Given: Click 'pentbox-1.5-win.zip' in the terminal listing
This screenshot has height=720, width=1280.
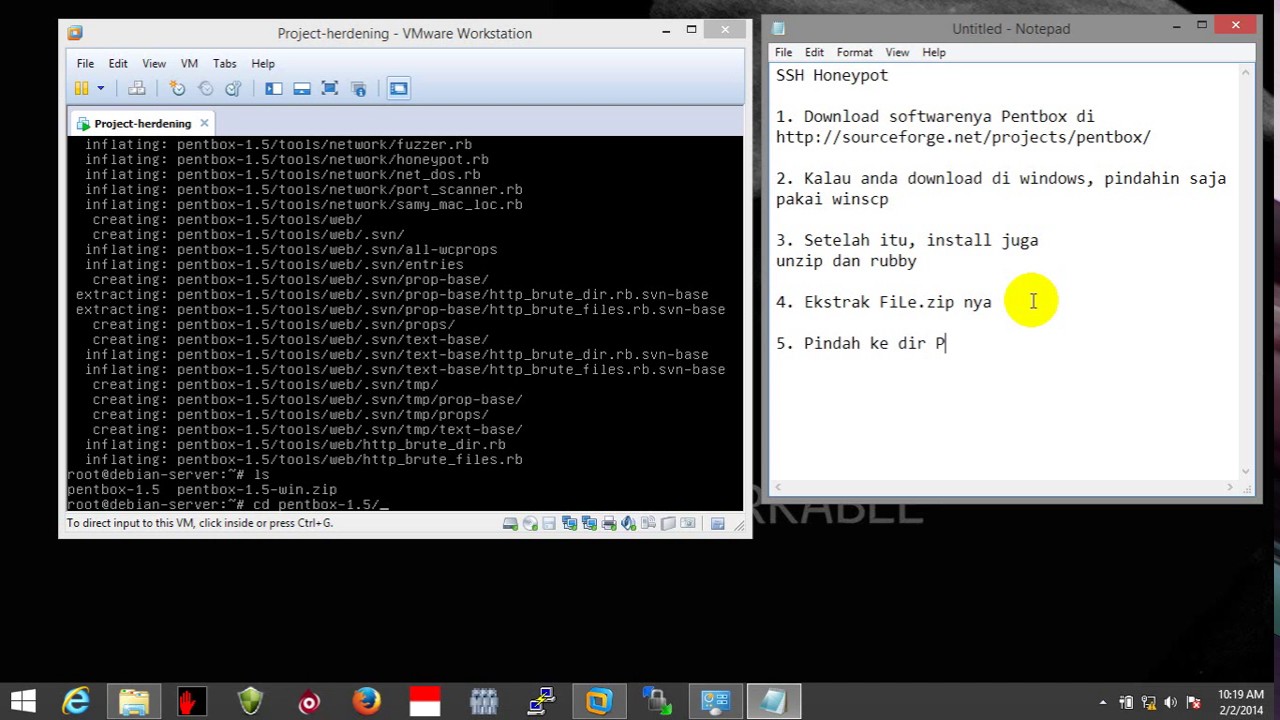Looking at the screenshot, I should click(257, 490).
